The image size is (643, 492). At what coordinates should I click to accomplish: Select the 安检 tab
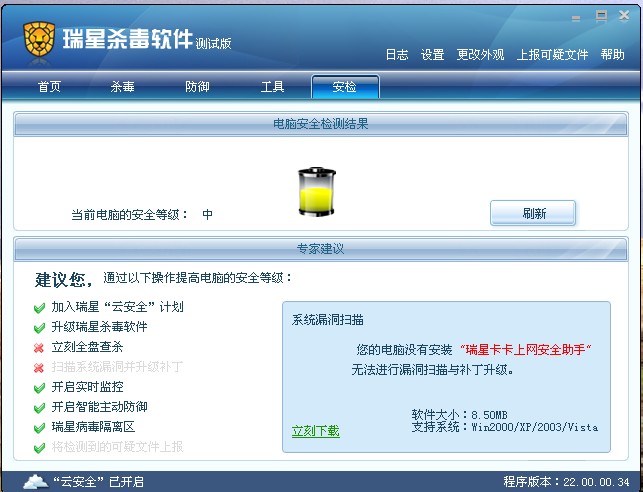[x=345, y=87]
